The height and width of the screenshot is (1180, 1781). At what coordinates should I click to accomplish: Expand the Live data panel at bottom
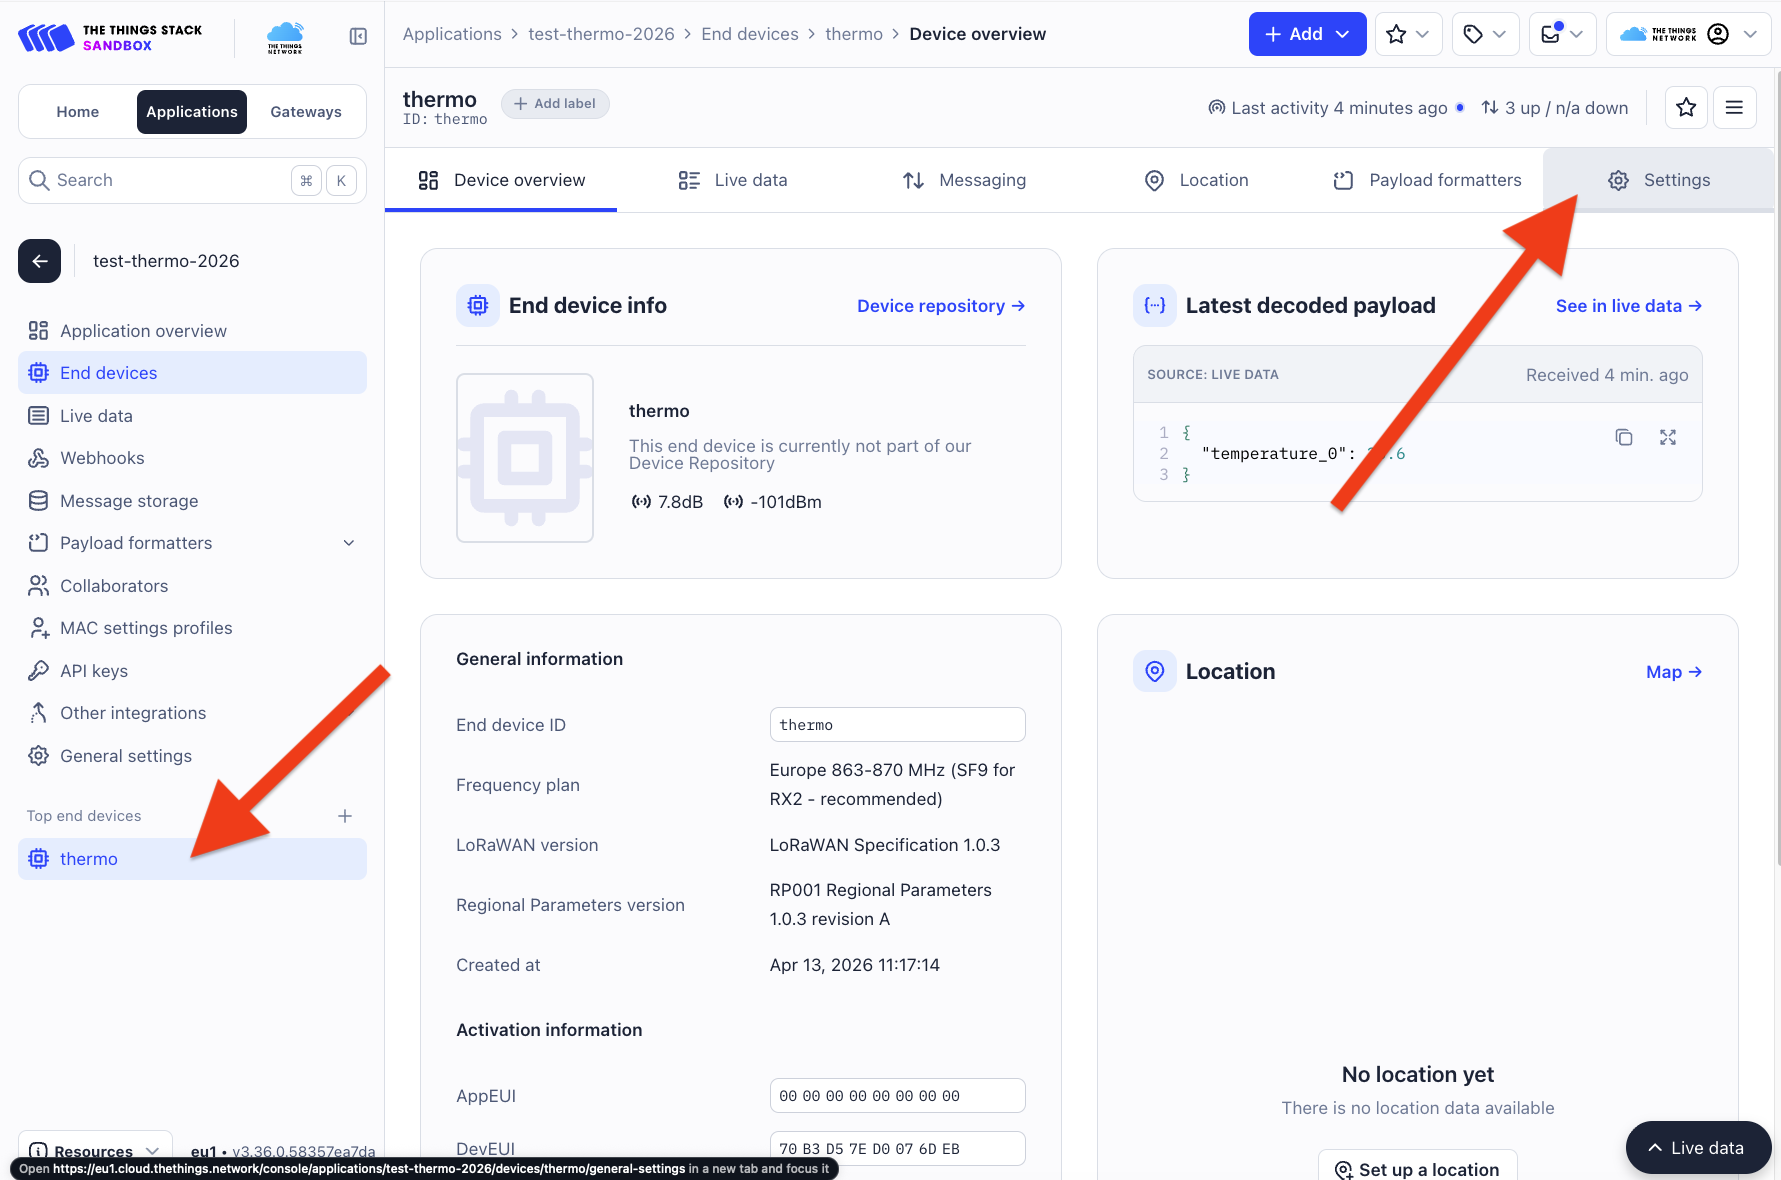pos(1697,1148)
